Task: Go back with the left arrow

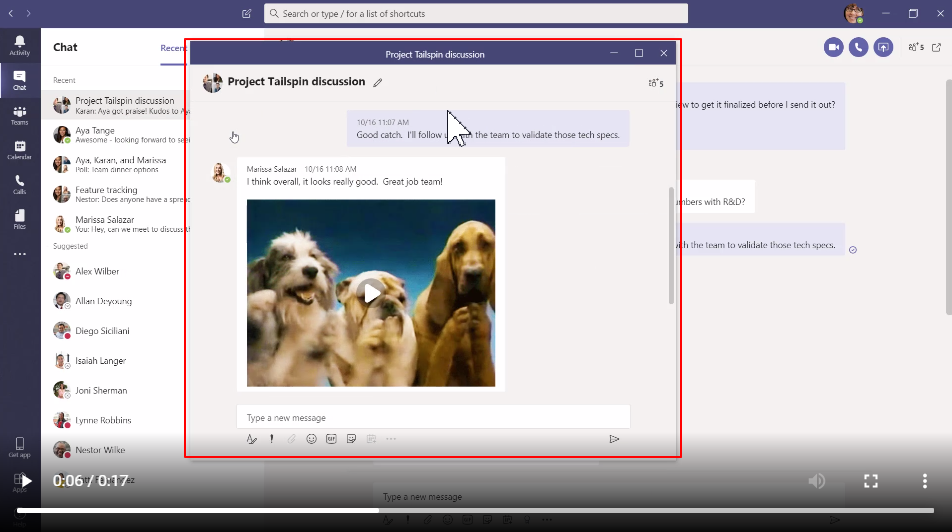Action: [10, 13]
